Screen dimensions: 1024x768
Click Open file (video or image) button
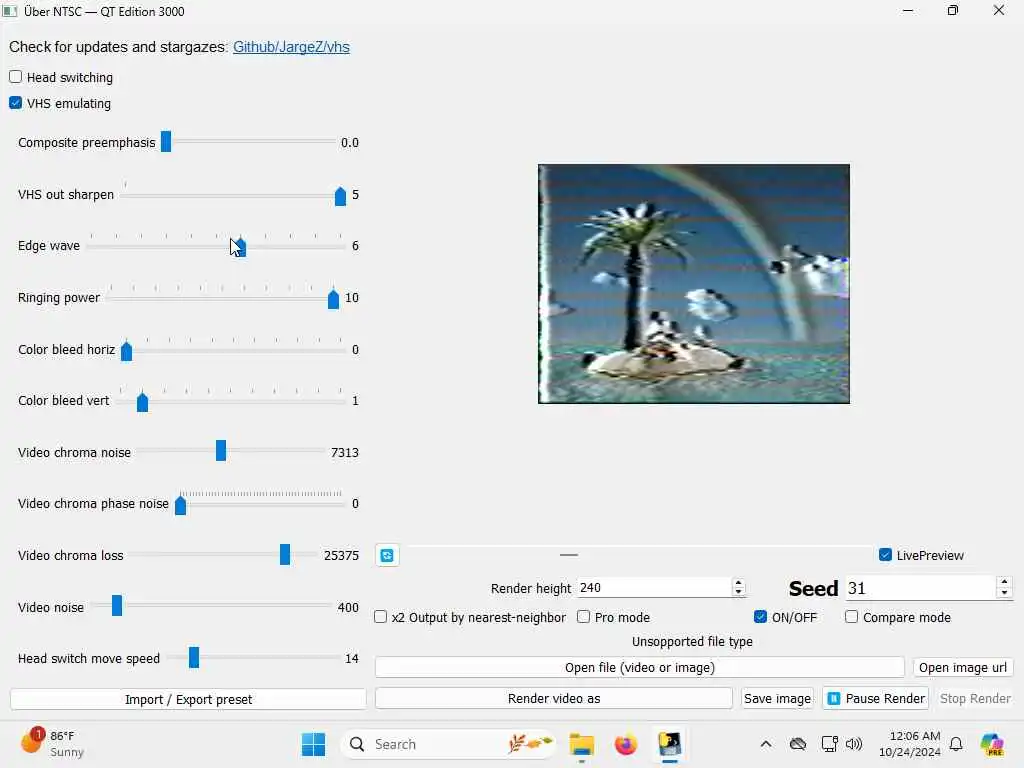coord(640,667)
